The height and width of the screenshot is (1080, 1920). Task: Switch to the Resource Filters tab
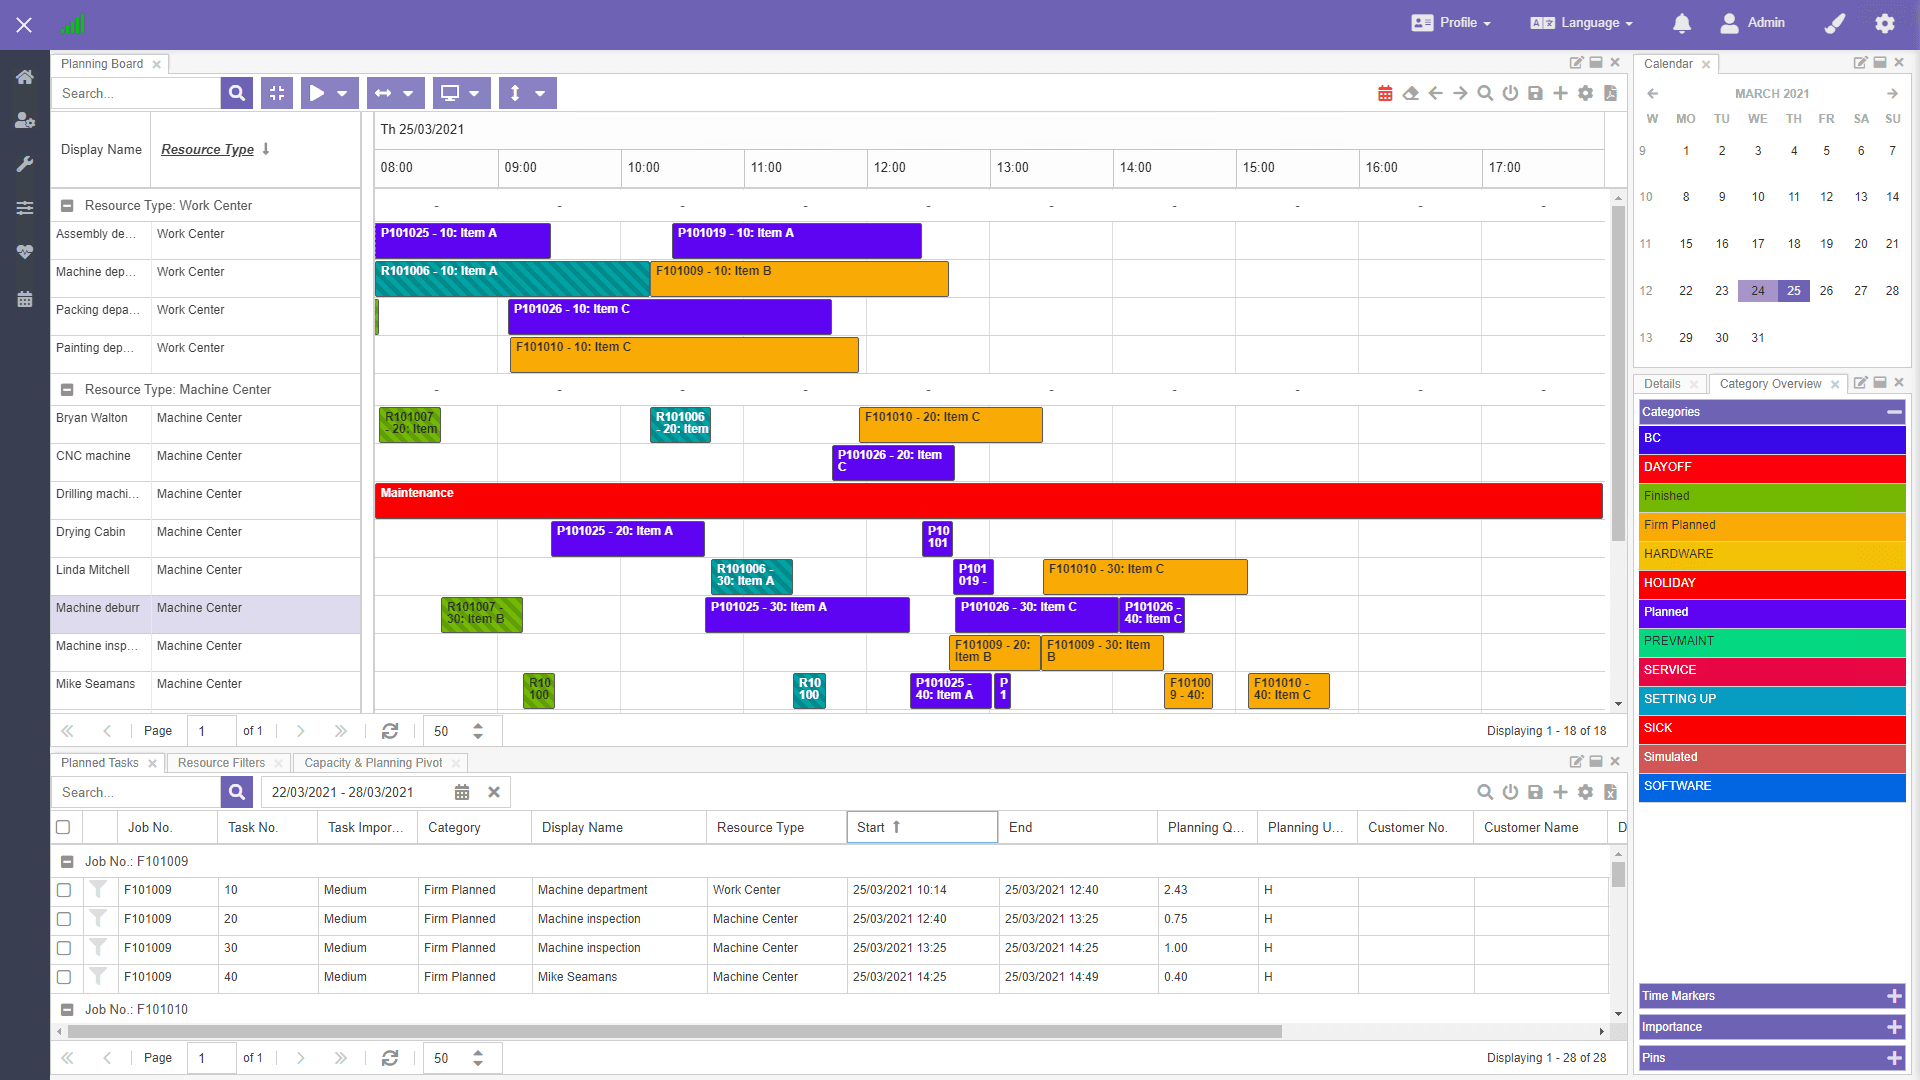221,762
